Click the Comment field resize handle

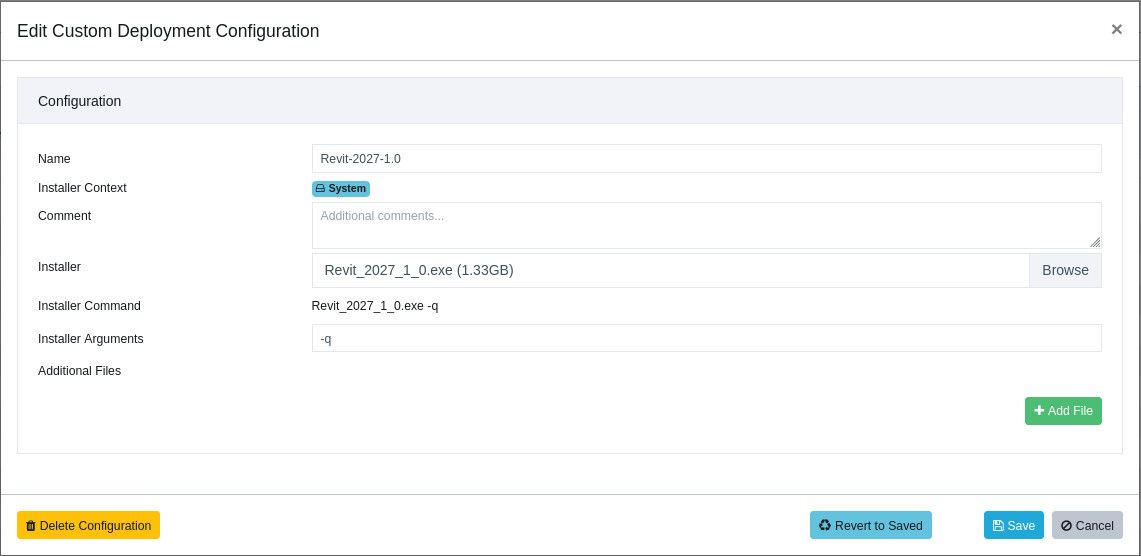[x=1095, y=242]
